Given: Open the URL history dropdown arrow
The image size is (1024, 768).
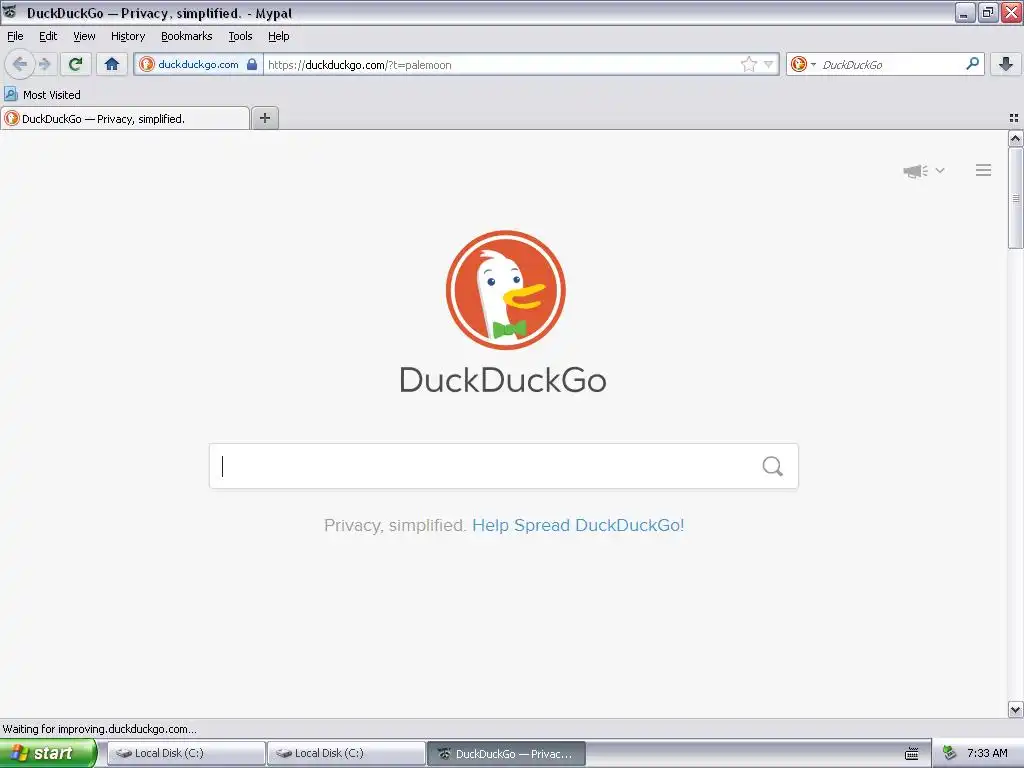Looking at the screenshot, I should (x=769, y=64).
